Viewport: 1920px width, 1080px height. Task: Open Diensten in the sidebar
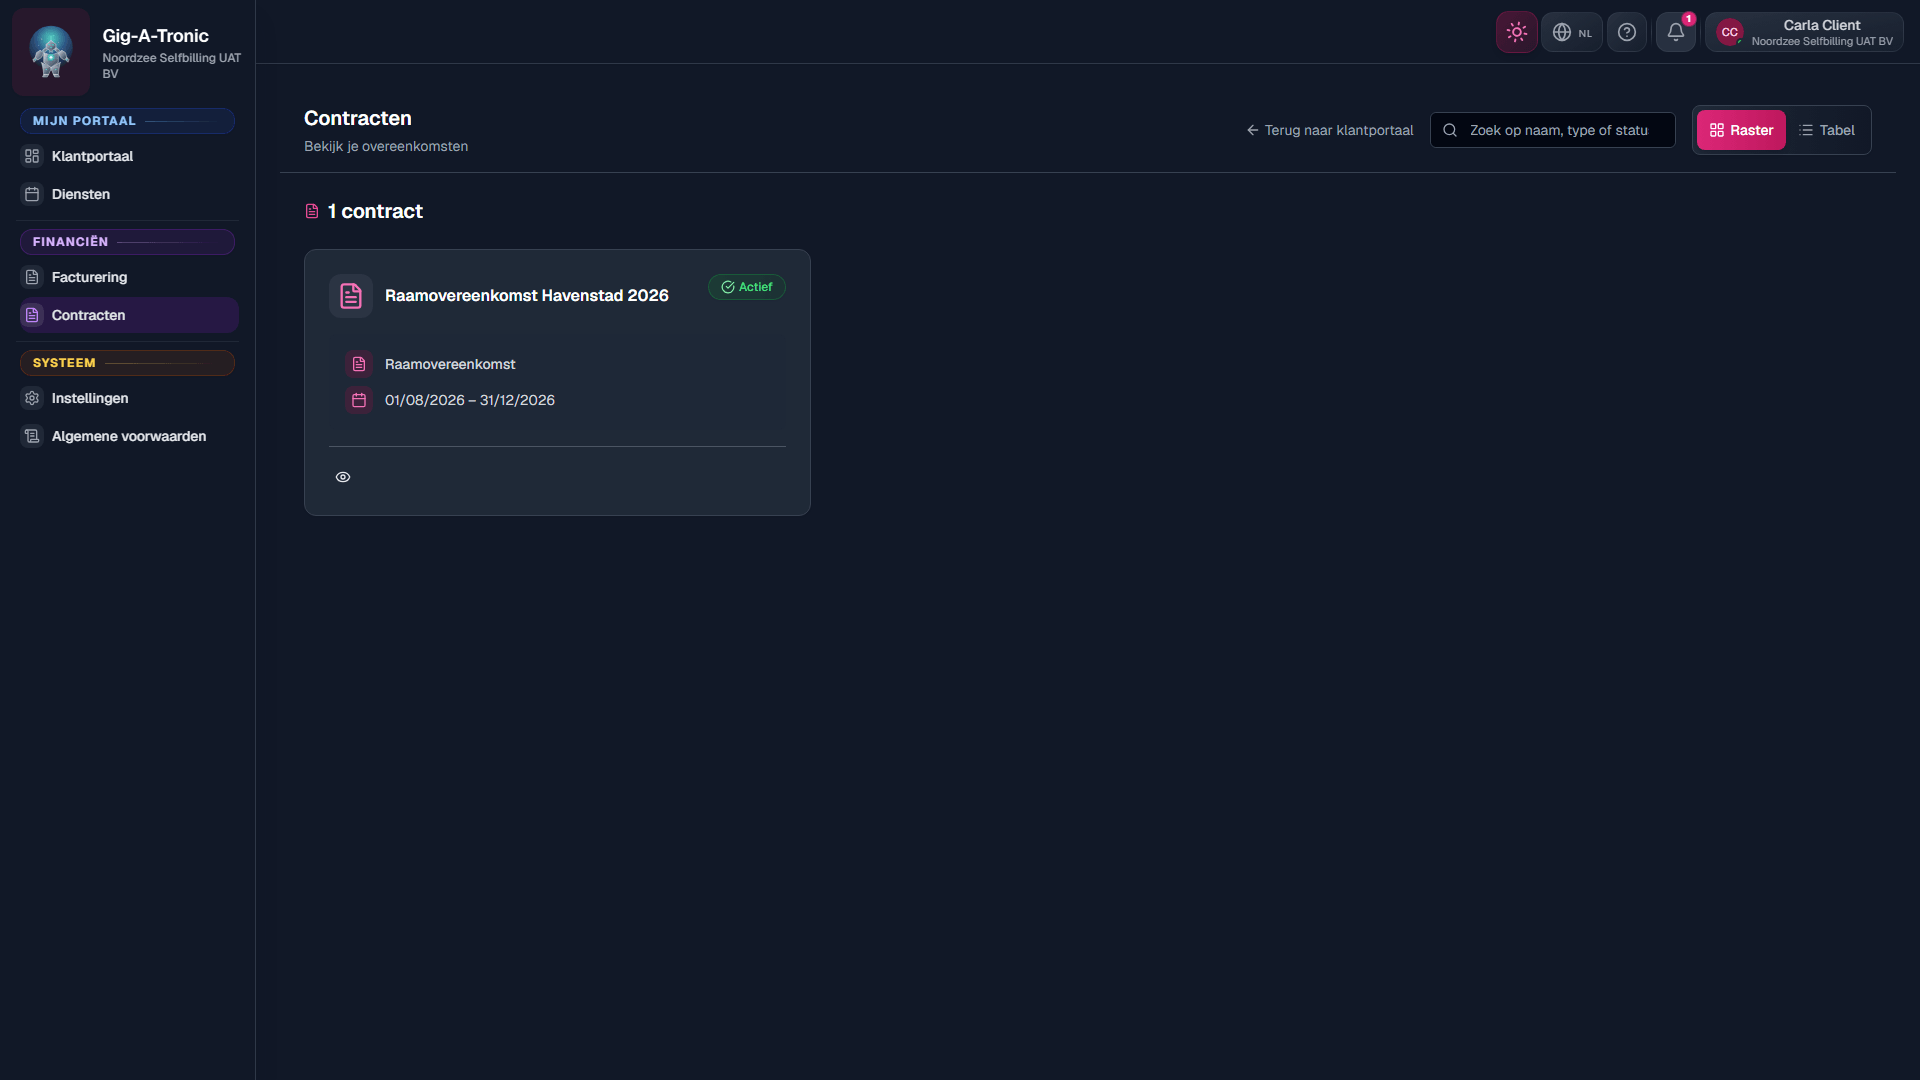(129, 194)
